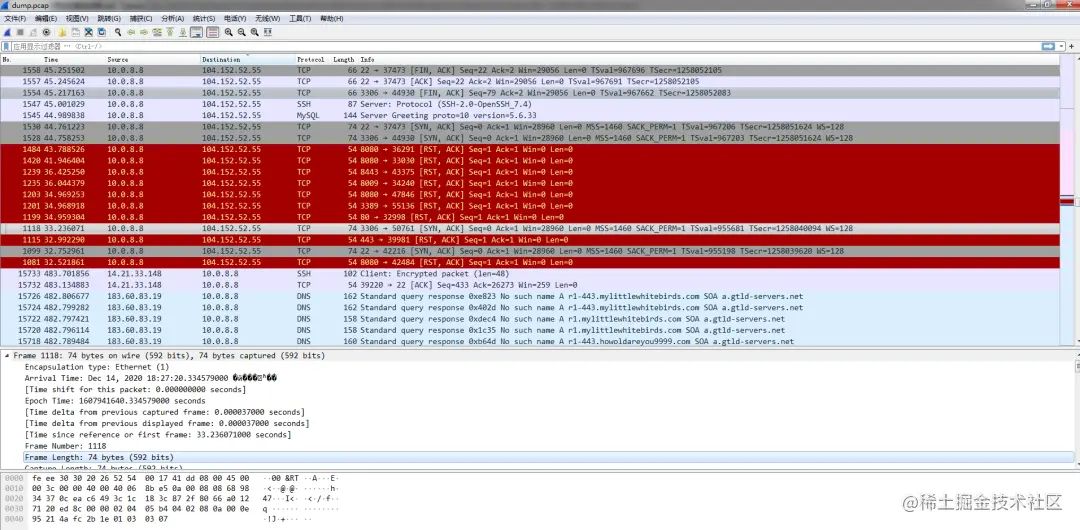Sort by the No. column header
Image resolution: width=1080 pixels, height=530 pixels.
(x=21, y=60)
